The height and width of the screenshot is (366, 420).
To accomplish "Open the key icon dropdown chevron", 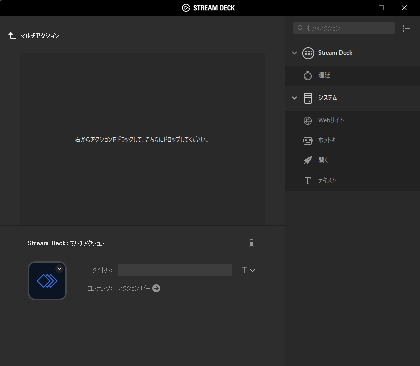I will [59, 269].
